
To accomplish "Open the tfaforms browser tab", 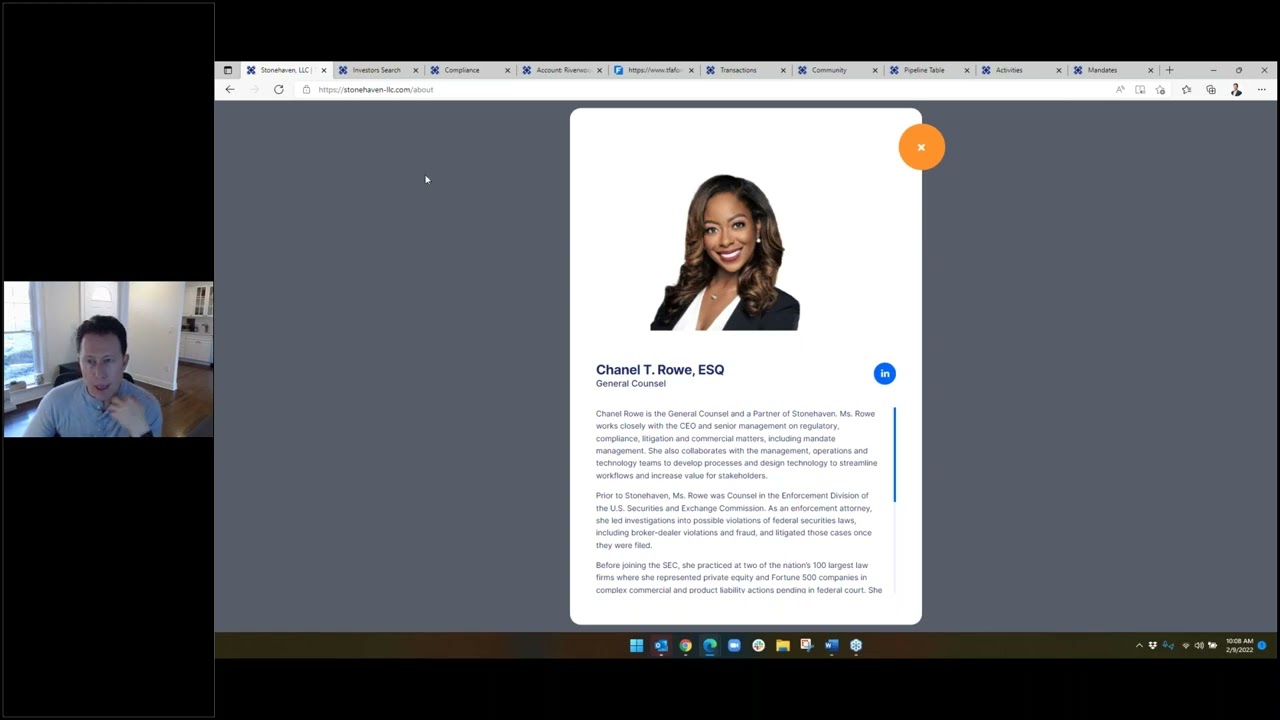I will [x=654, y=70].
